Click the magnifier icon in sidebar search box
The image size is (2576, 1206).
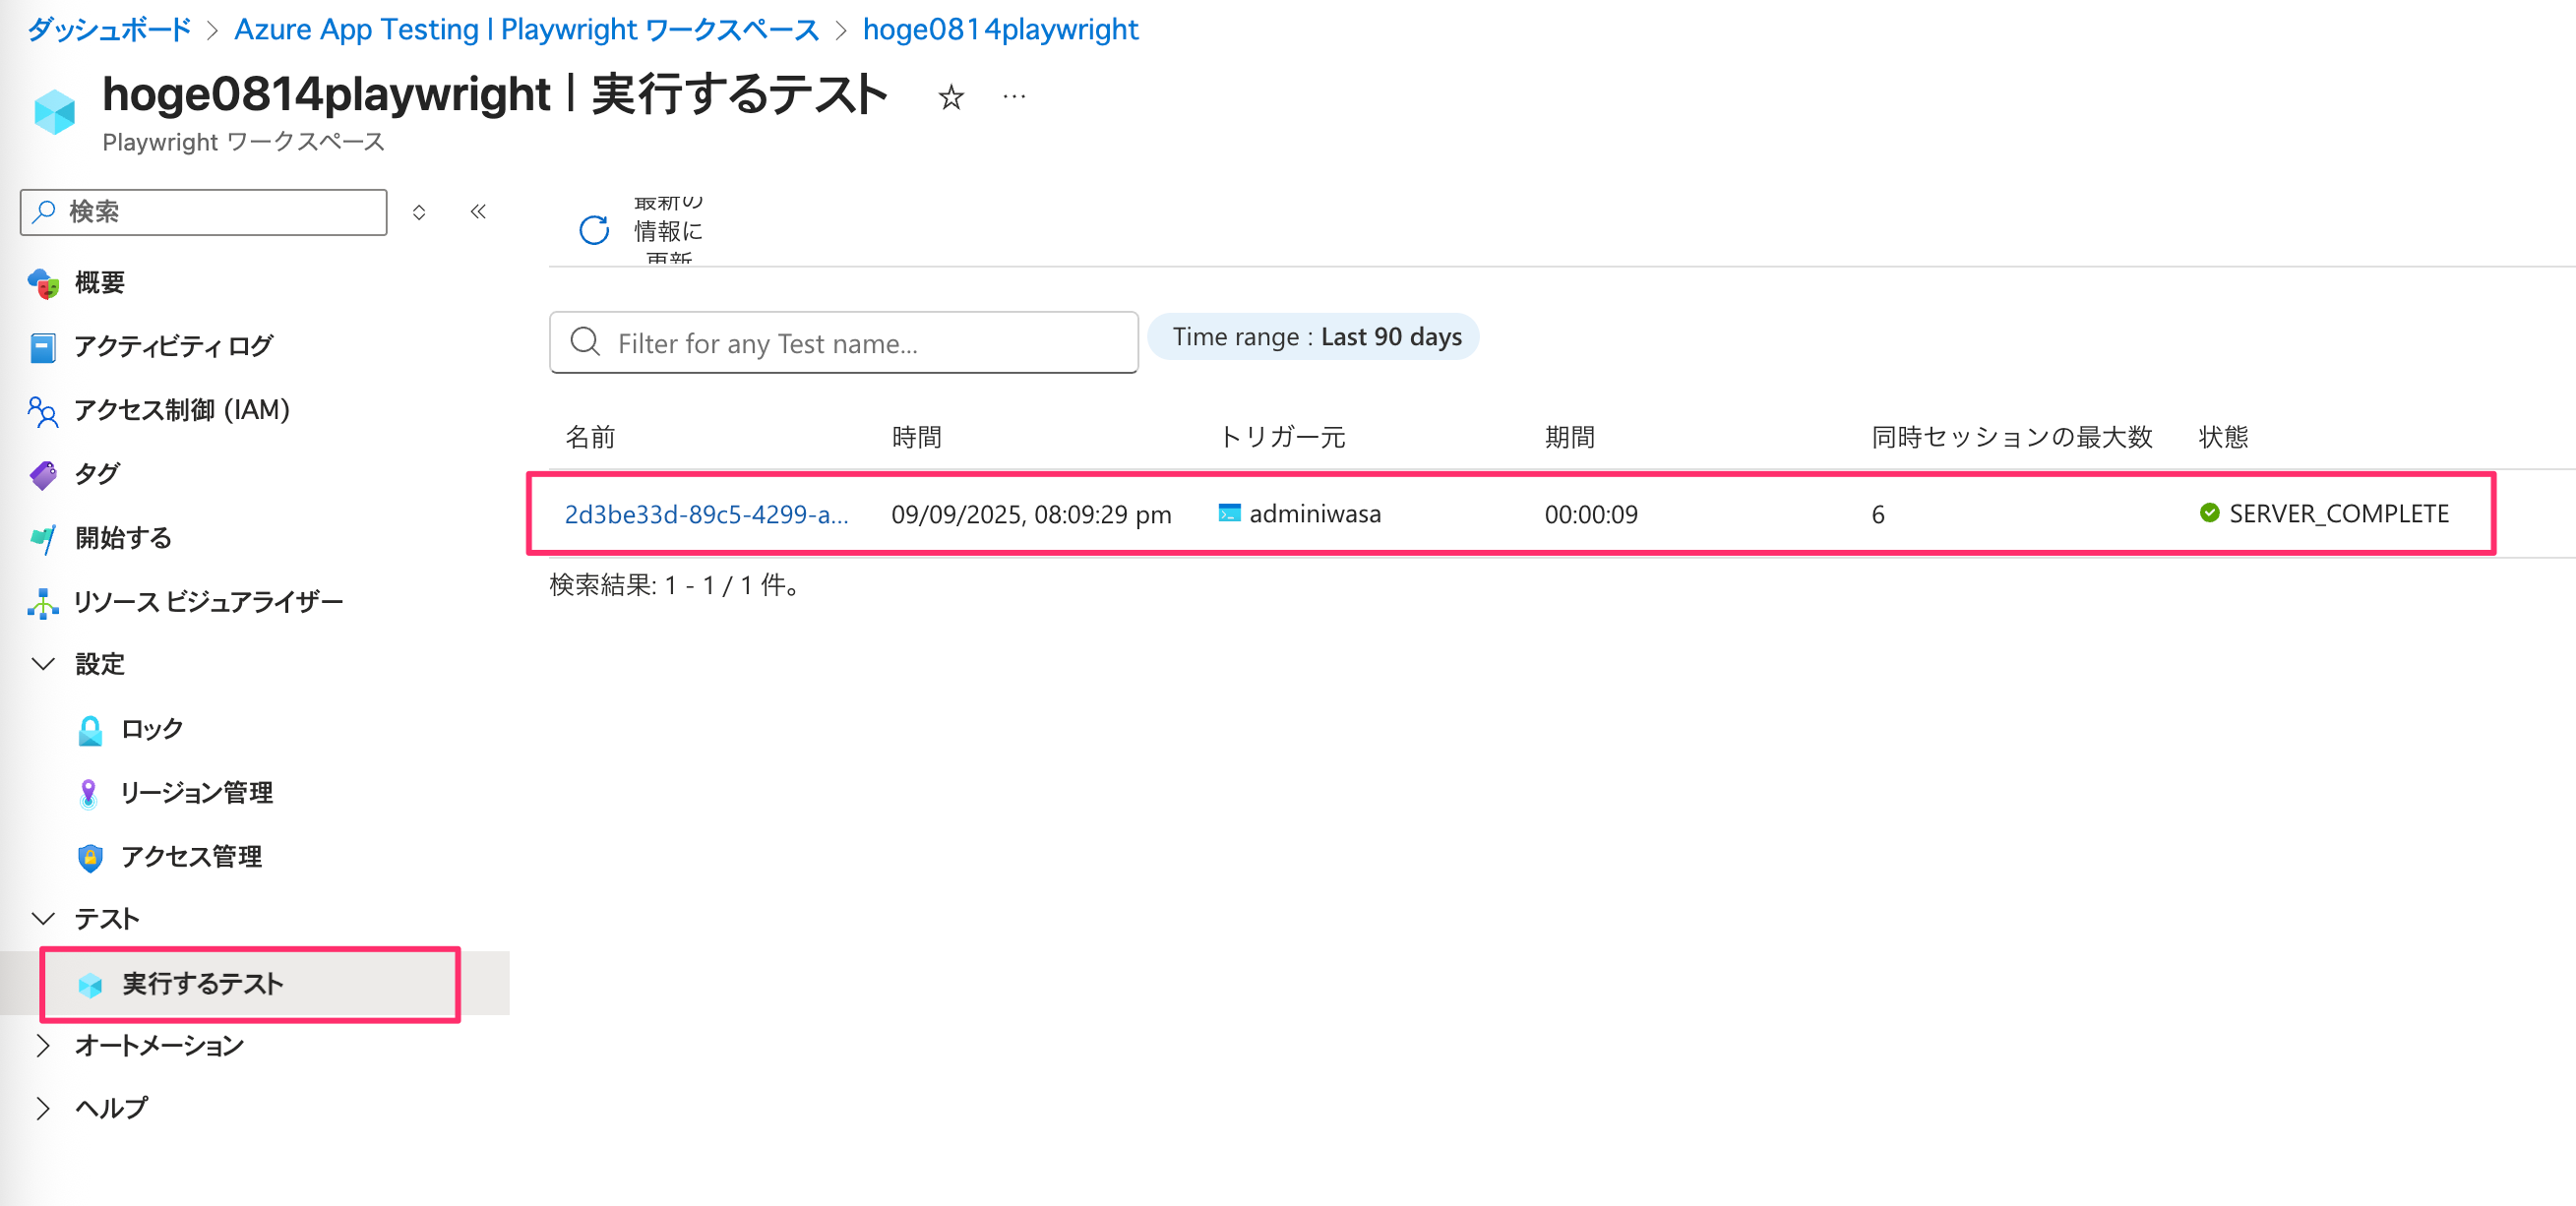[44, 211]
